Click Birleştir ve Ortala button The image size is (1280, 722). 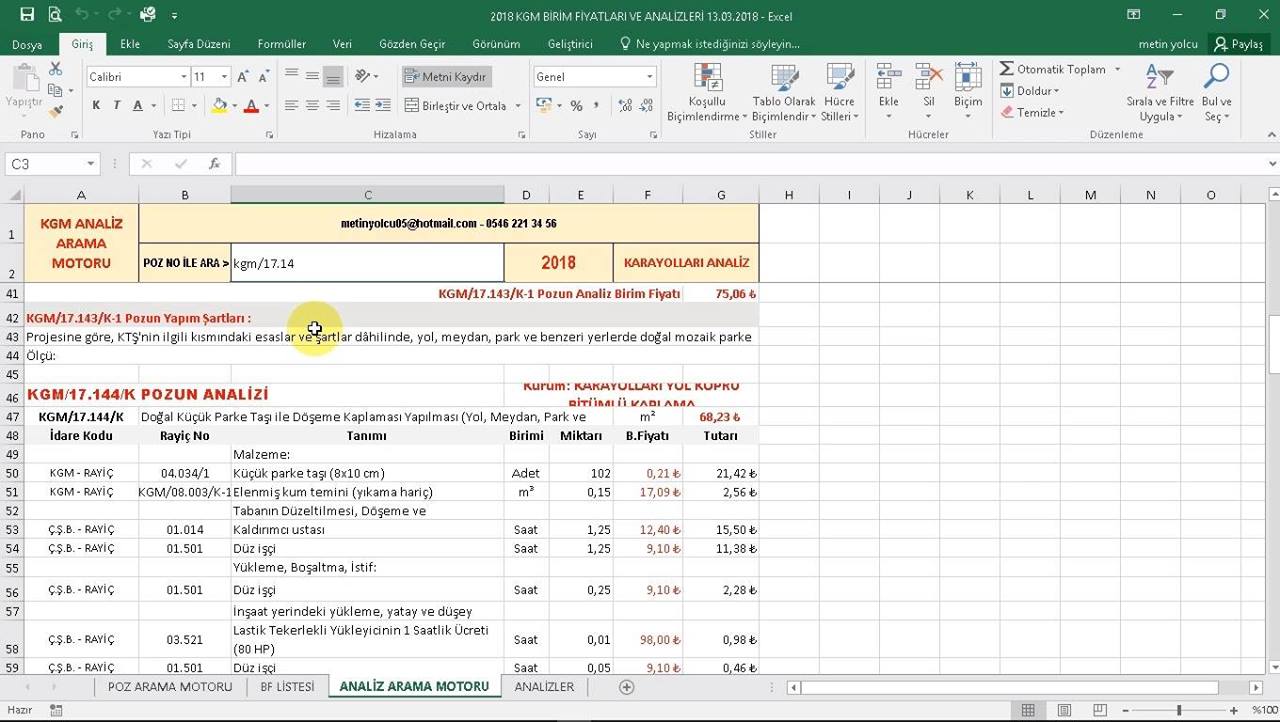pyautogui.click(x=462, y=106)
